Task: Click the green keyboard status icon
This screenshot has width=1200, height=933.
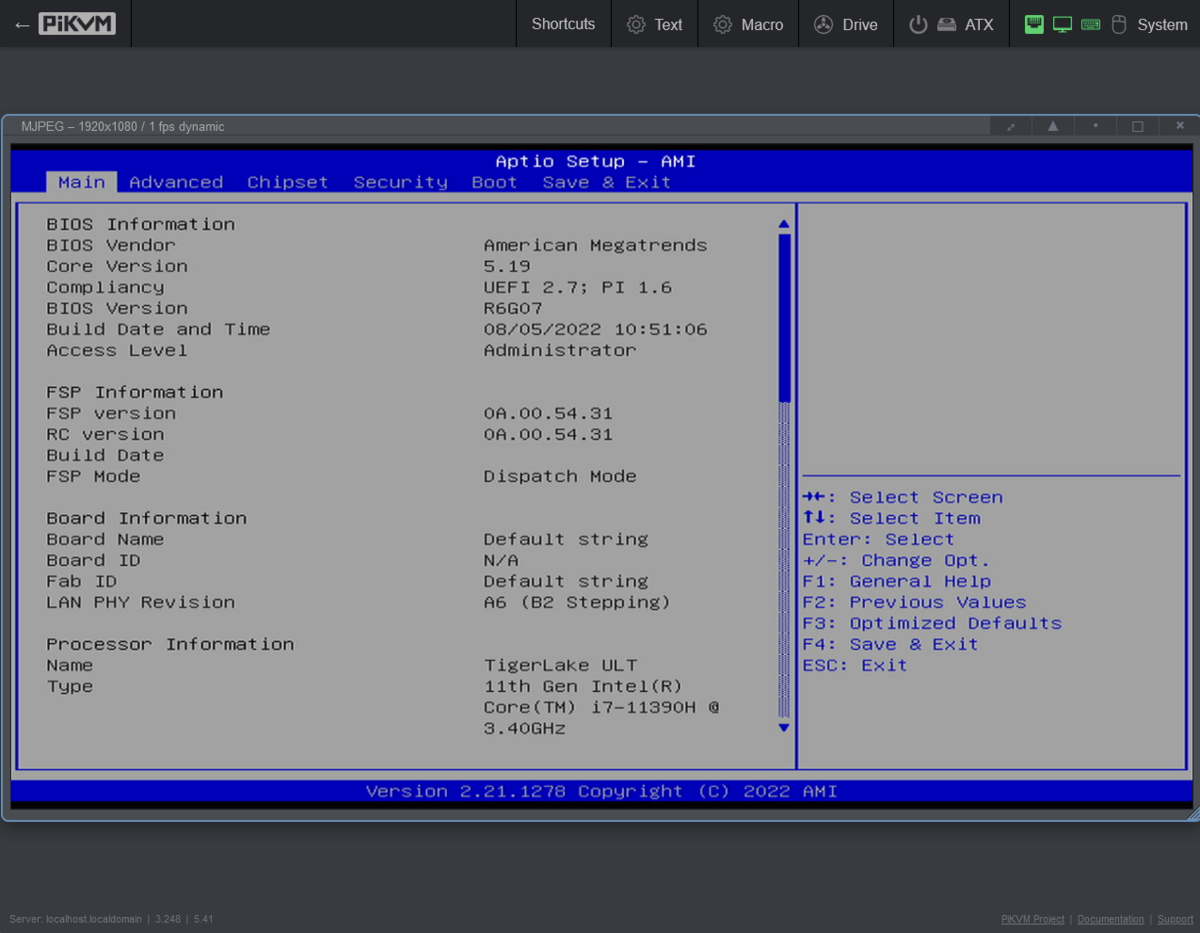Action: coord(1091,24)
